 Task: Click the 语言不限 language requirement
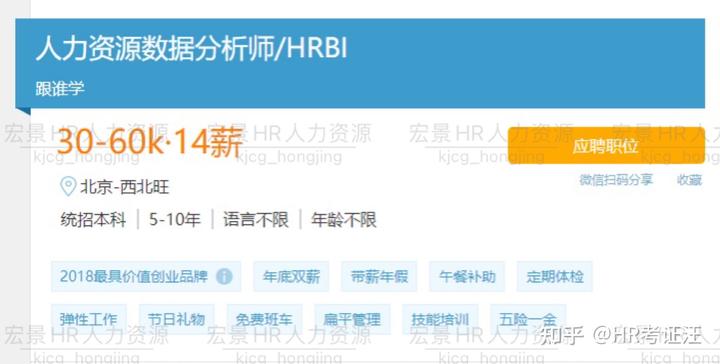point(256,219)
